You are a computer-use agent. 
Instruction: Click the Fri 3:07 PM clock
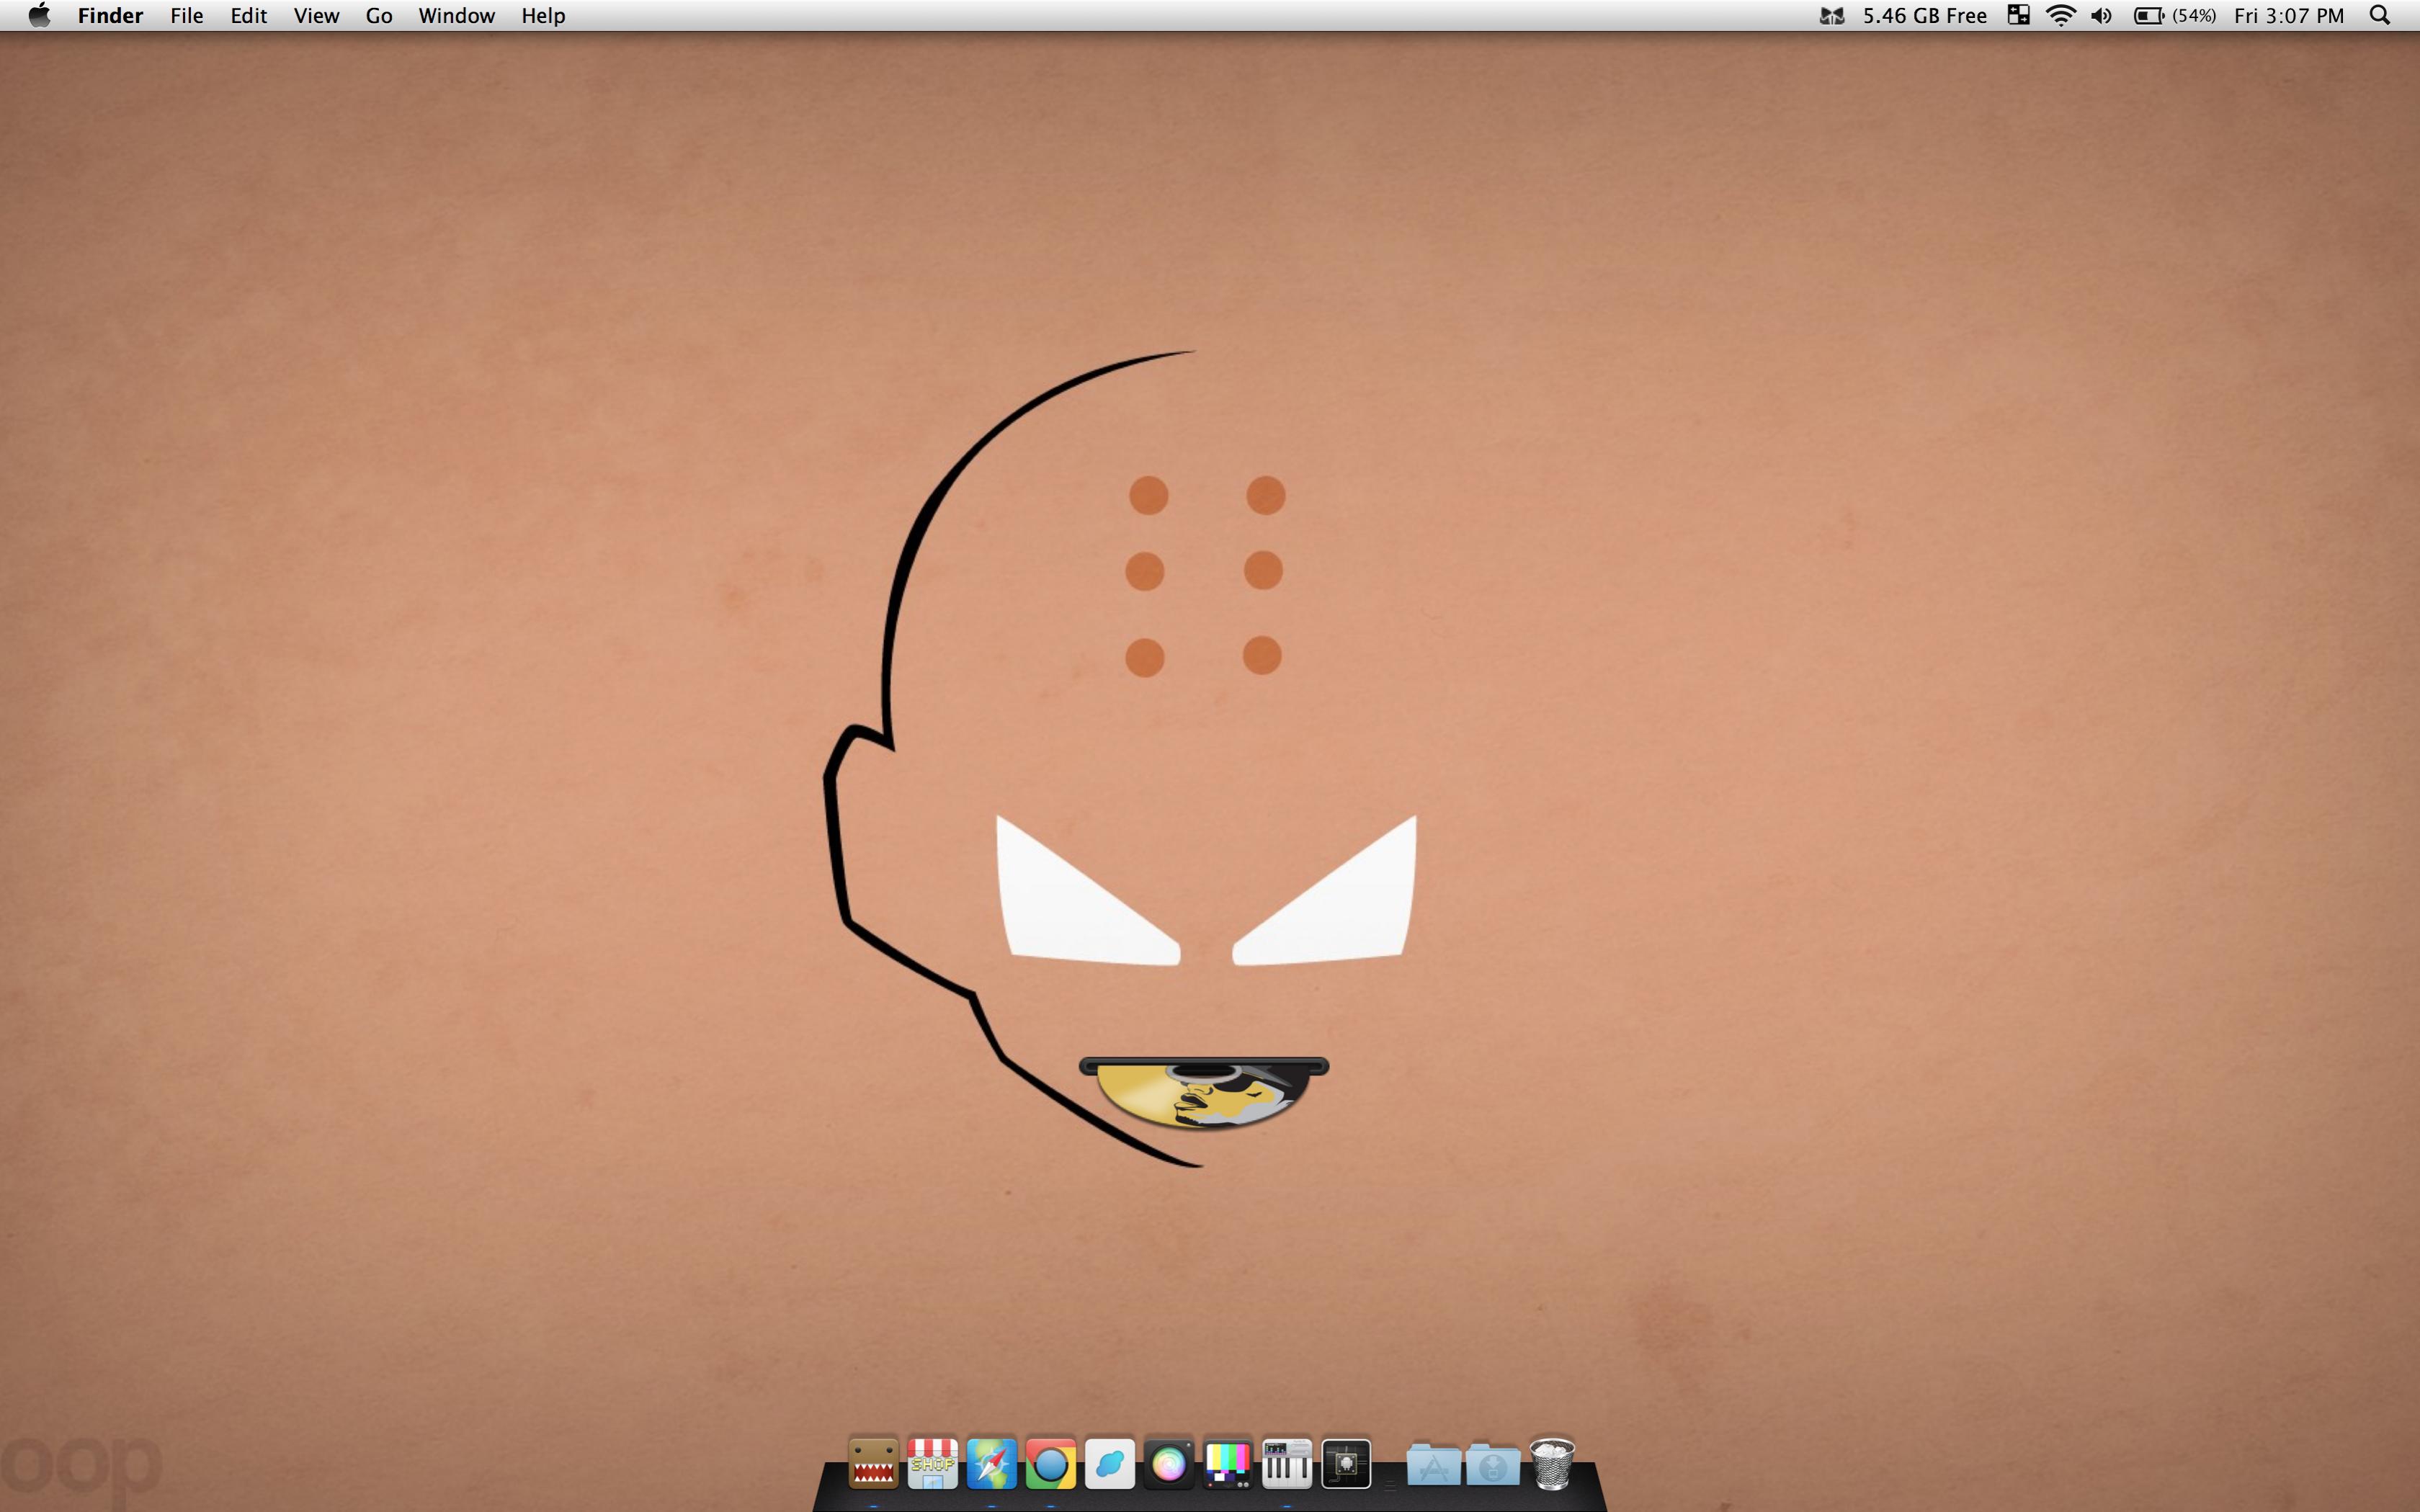(2289, 15)
